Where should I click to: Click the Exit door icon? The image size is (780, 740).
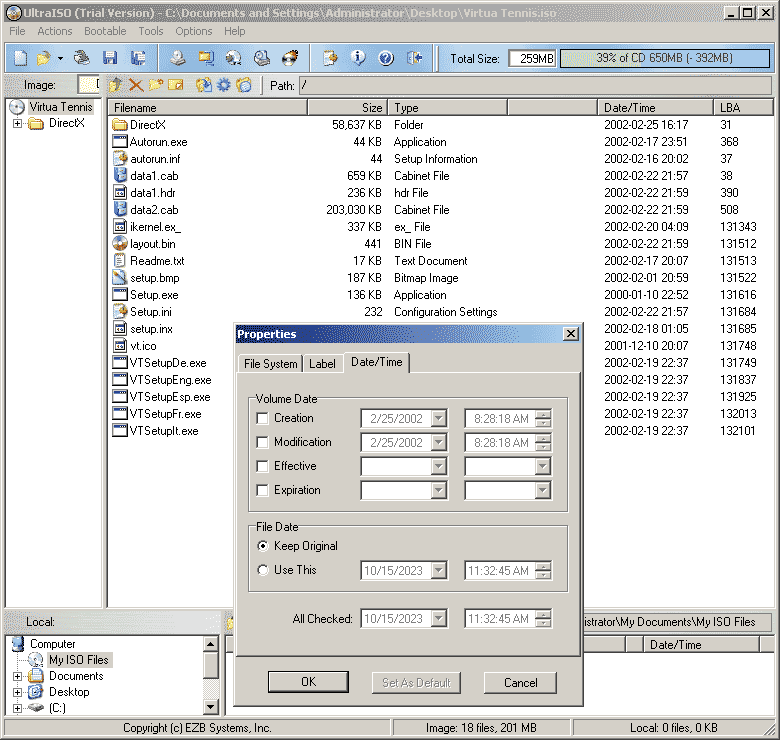pos(414,58)
